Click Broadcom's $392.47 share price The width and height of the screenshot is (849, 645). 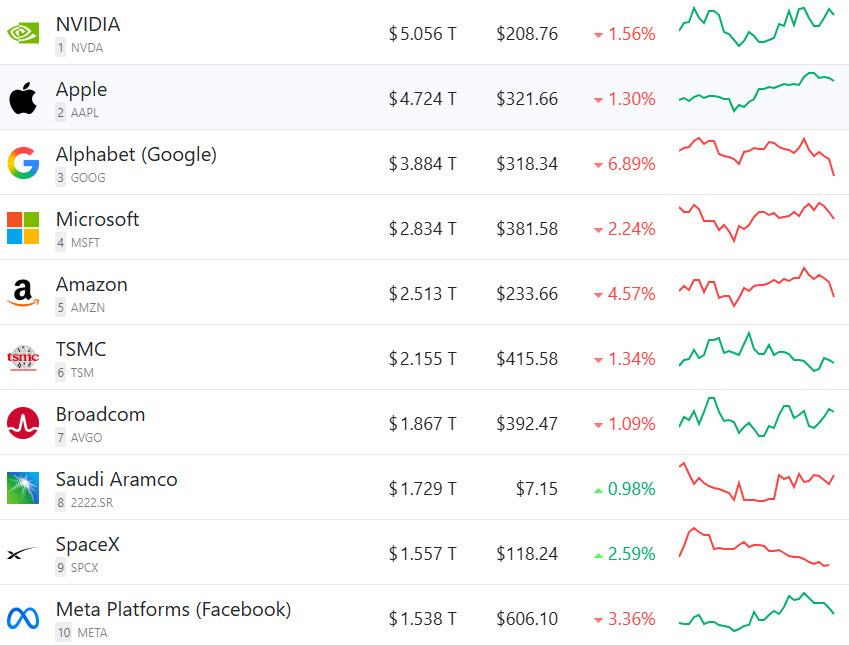(x=527, y=424)
